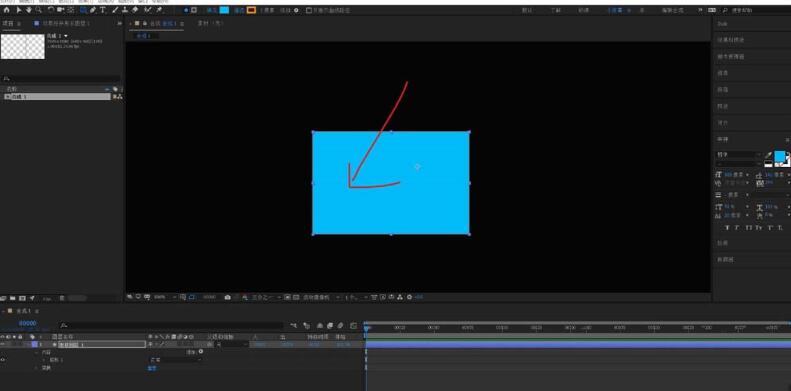Open the viewer magnification ratio dropdown
The height and width of the screenshot is (391, 791).
click(x=165, y=297)
